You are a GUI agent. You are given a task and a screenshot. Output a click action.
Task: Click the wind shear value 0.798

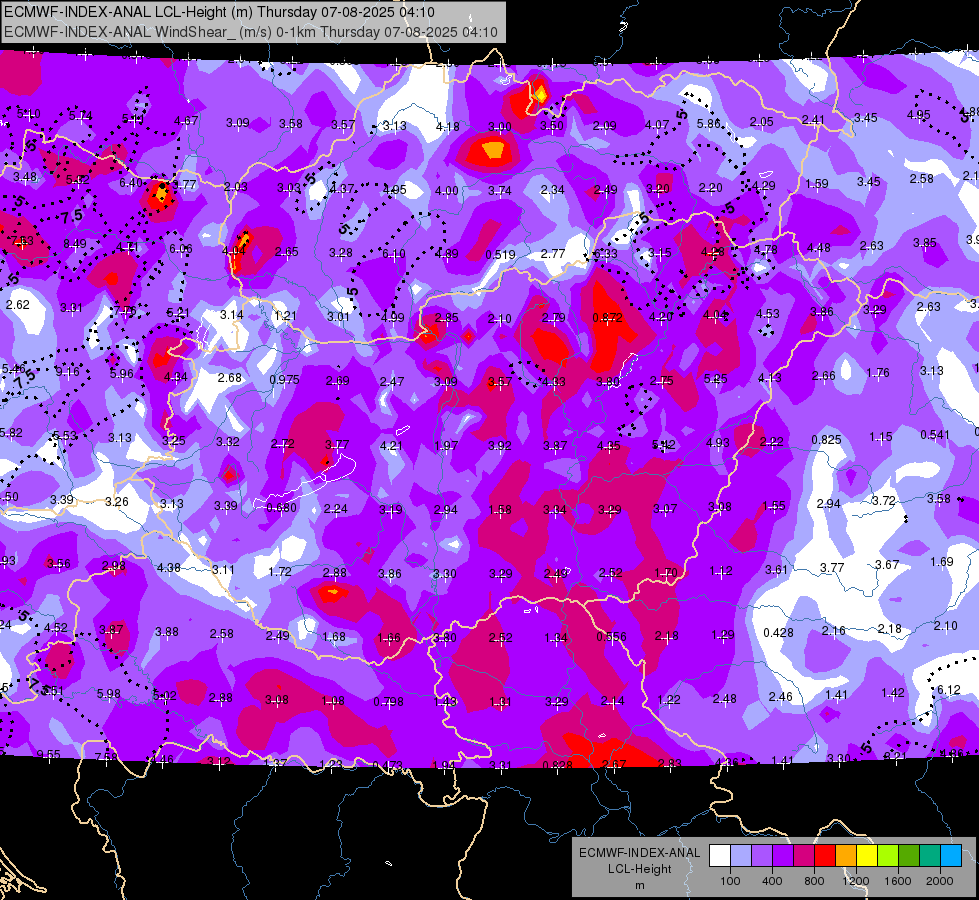(x=388, y=702)
